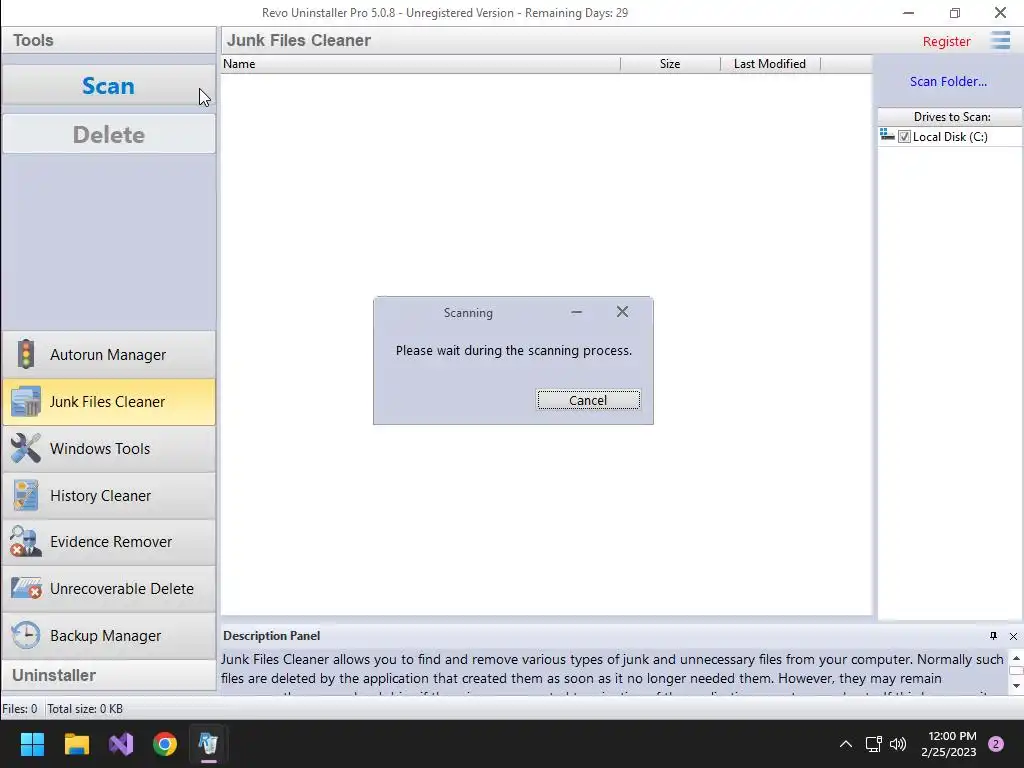Screen dimensions: 1024x768
Task: Pin the Description Panel with pushpin icon
Action: 993,636
